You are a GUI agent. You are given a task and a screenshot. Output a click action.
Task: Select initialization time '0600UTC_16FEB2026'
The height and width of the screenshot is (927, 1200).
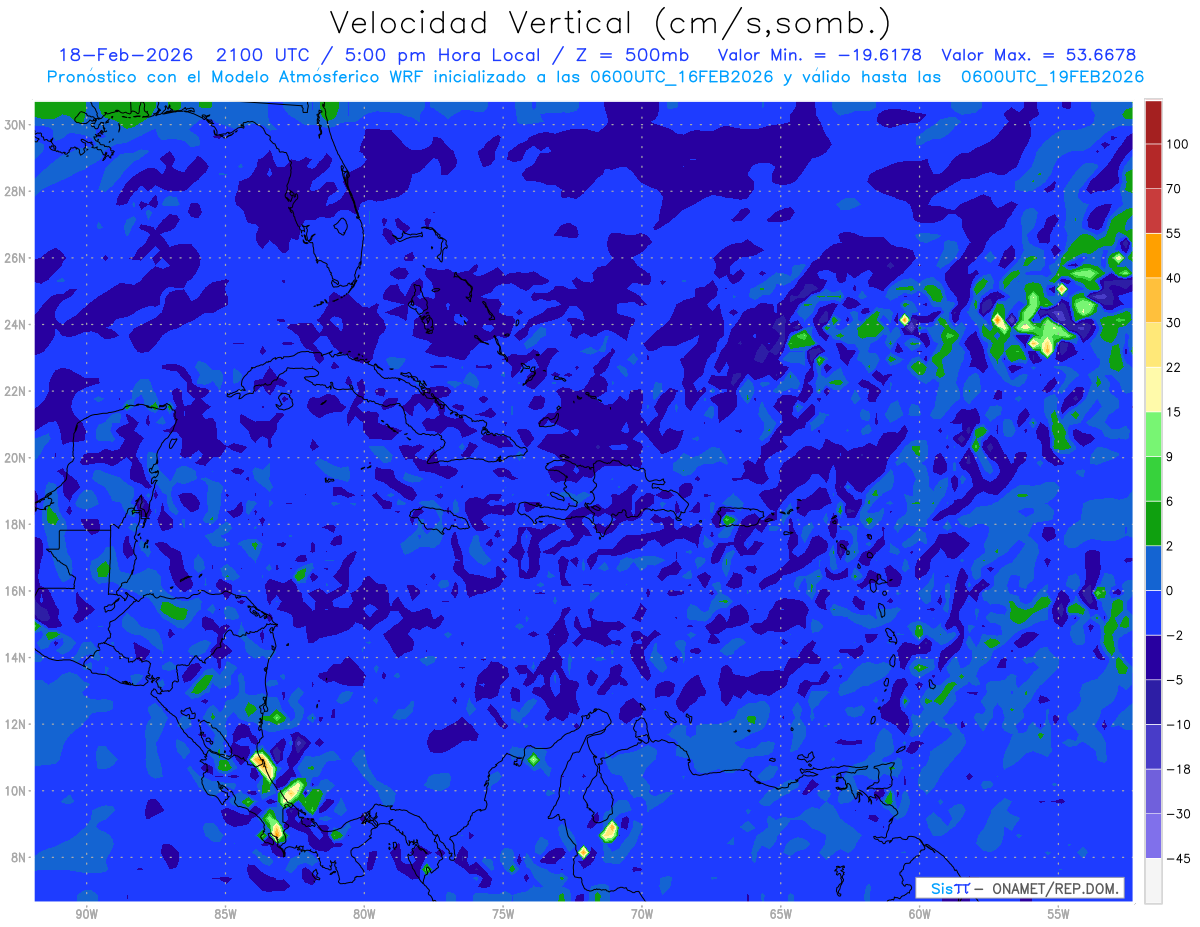tap(680, 77)
